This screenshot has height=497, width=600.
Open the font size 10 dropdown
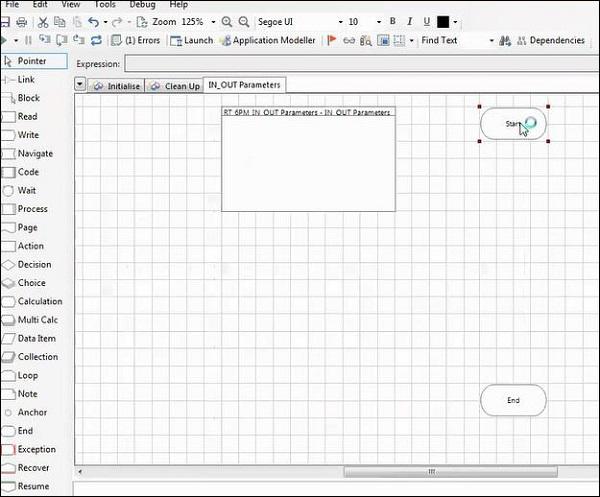click(379, 22)
